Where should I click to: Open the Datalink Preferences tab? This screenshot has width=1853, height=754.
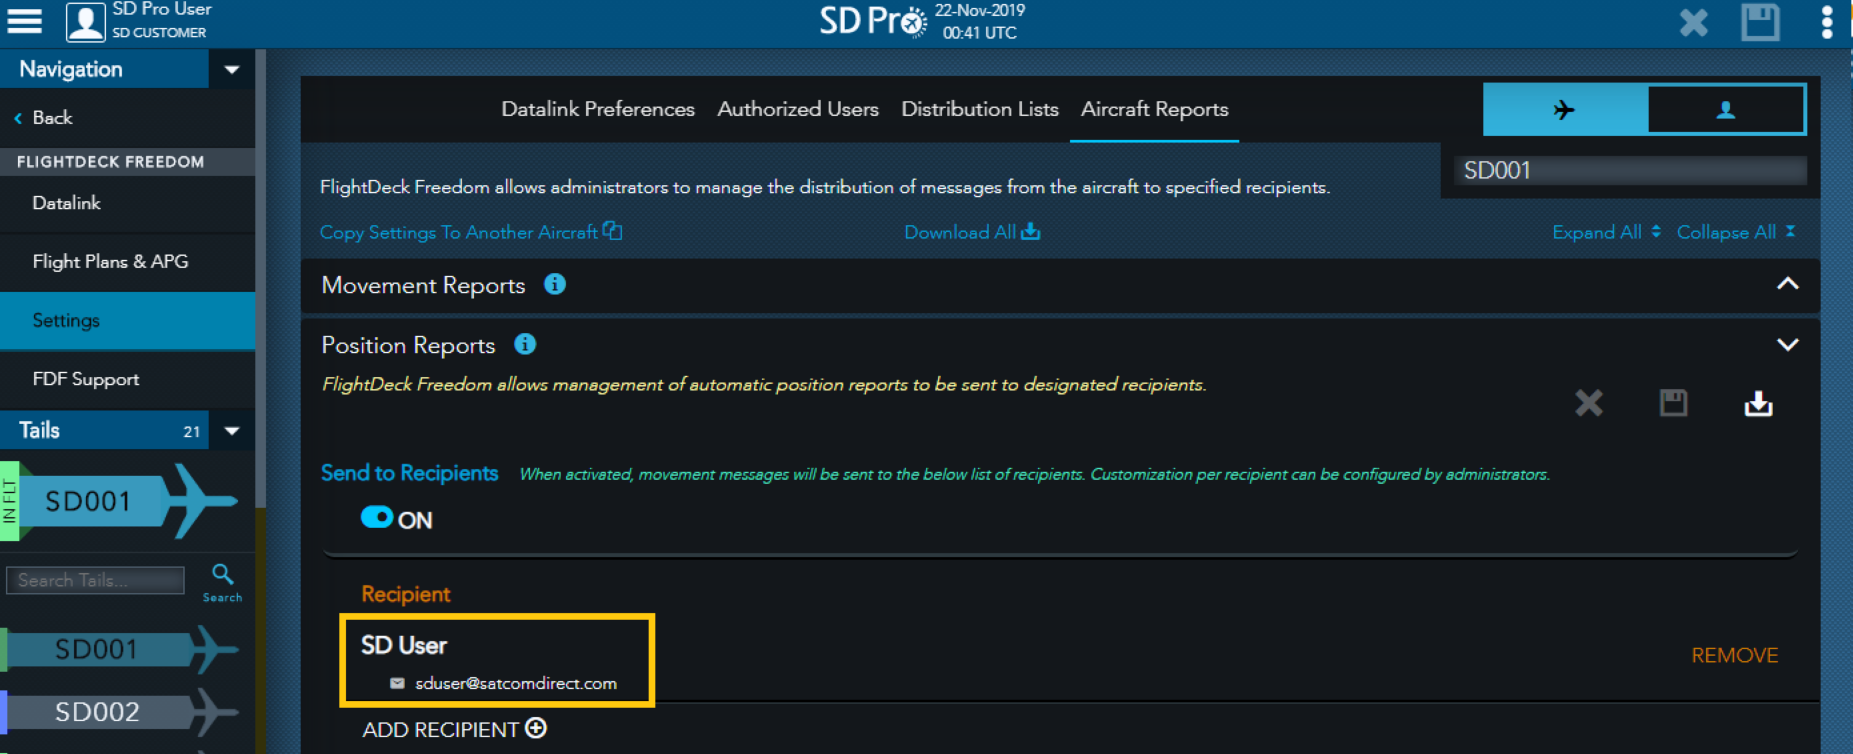(598, 109)
